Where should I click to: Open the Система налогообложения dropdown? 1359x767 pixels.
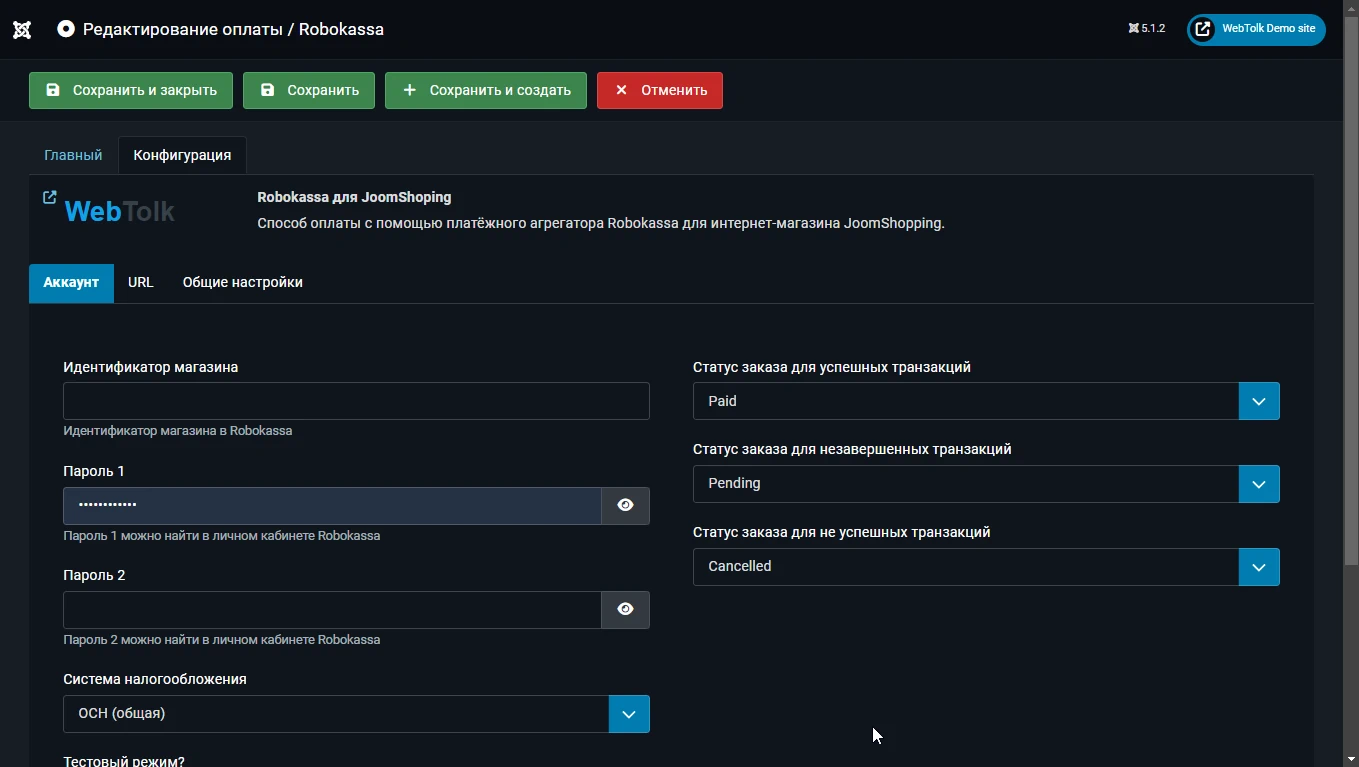click(356, 714)
